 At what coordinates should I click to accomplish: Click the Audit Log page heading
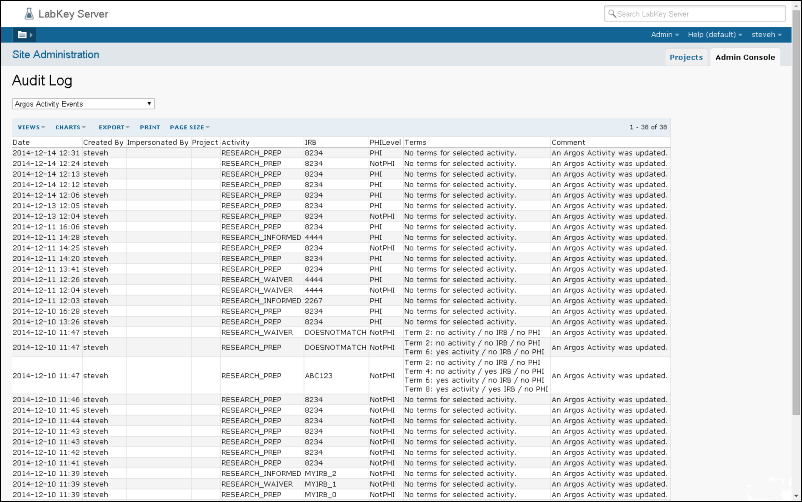click(x=42, y=80)
